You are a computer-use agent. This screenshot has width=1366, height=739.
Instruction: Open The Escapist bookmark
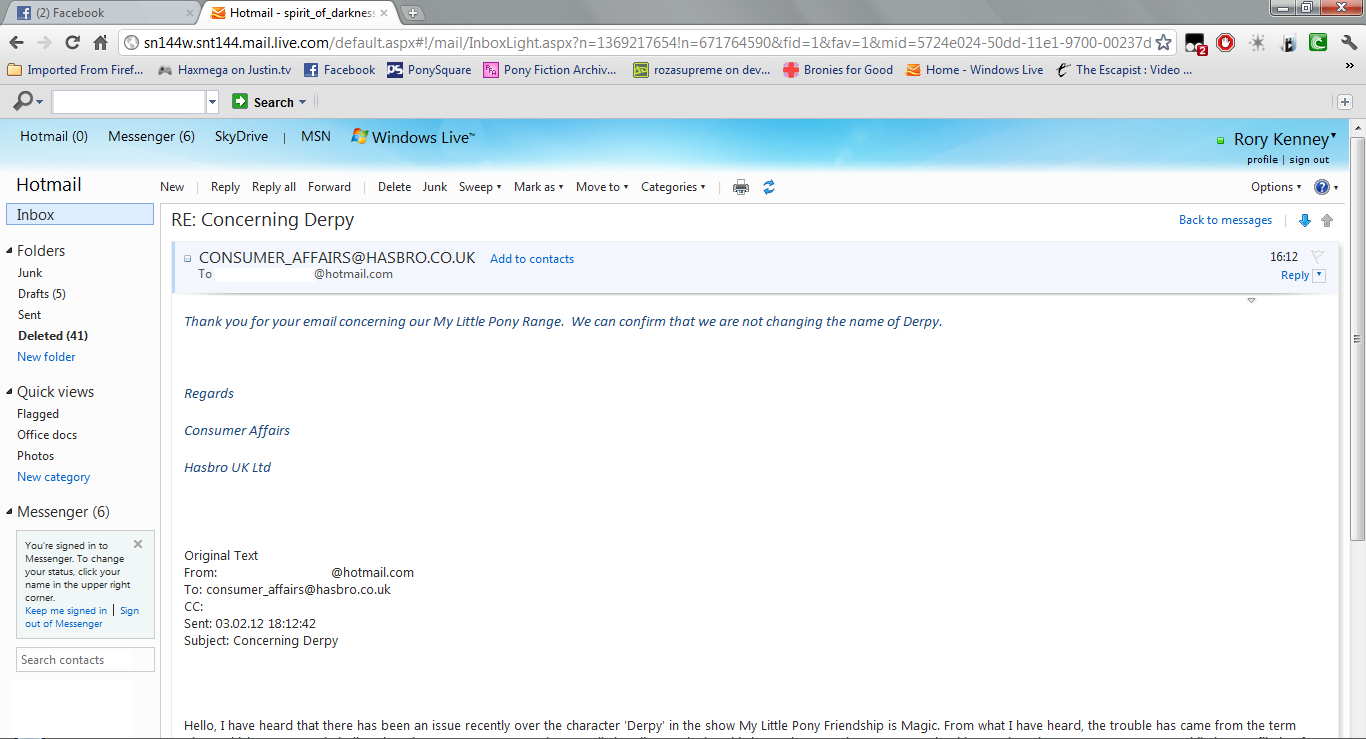point(1125,70)
